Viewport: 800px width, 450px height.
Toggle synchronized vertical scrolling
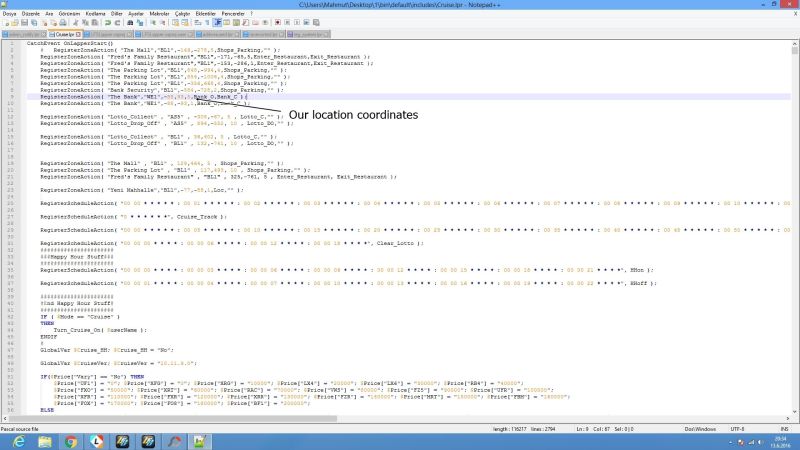click(176, 22)
